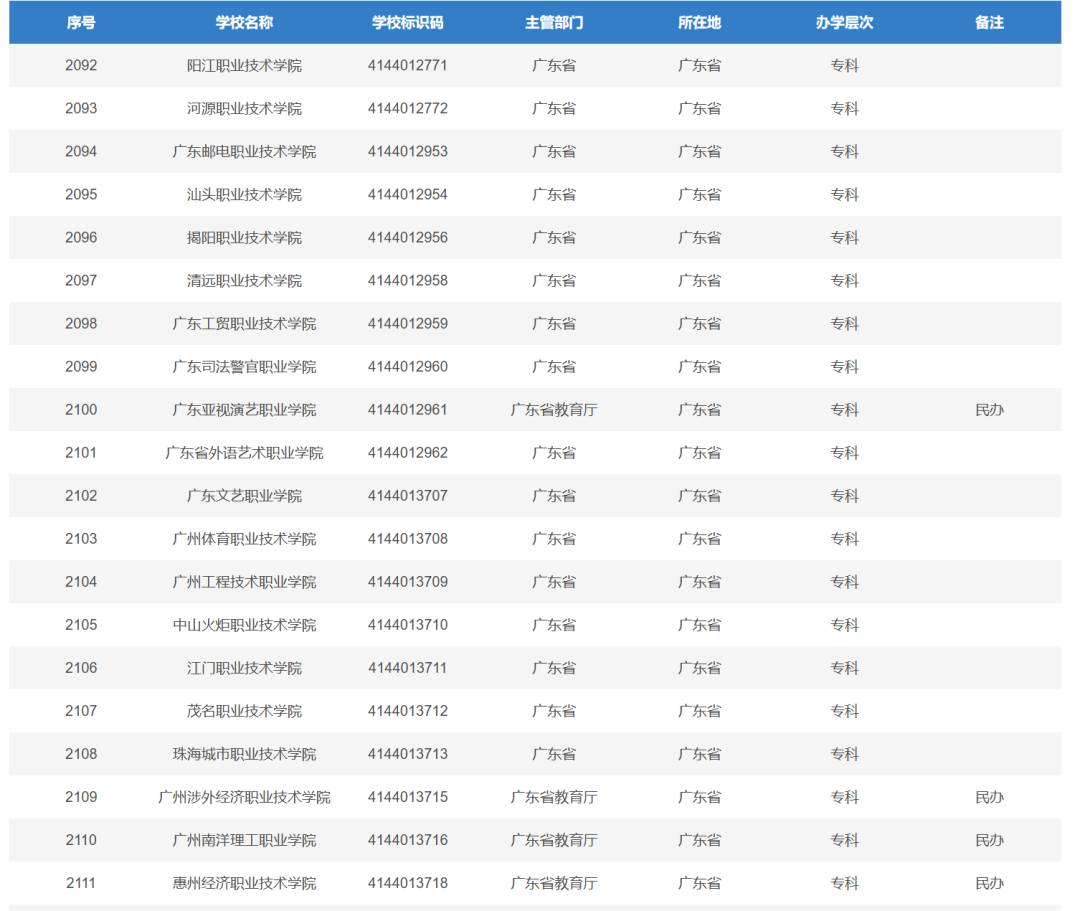Screen dimensions: 1080x911
Task: Click school code 4144013709
Action: (x=407, y=582)
